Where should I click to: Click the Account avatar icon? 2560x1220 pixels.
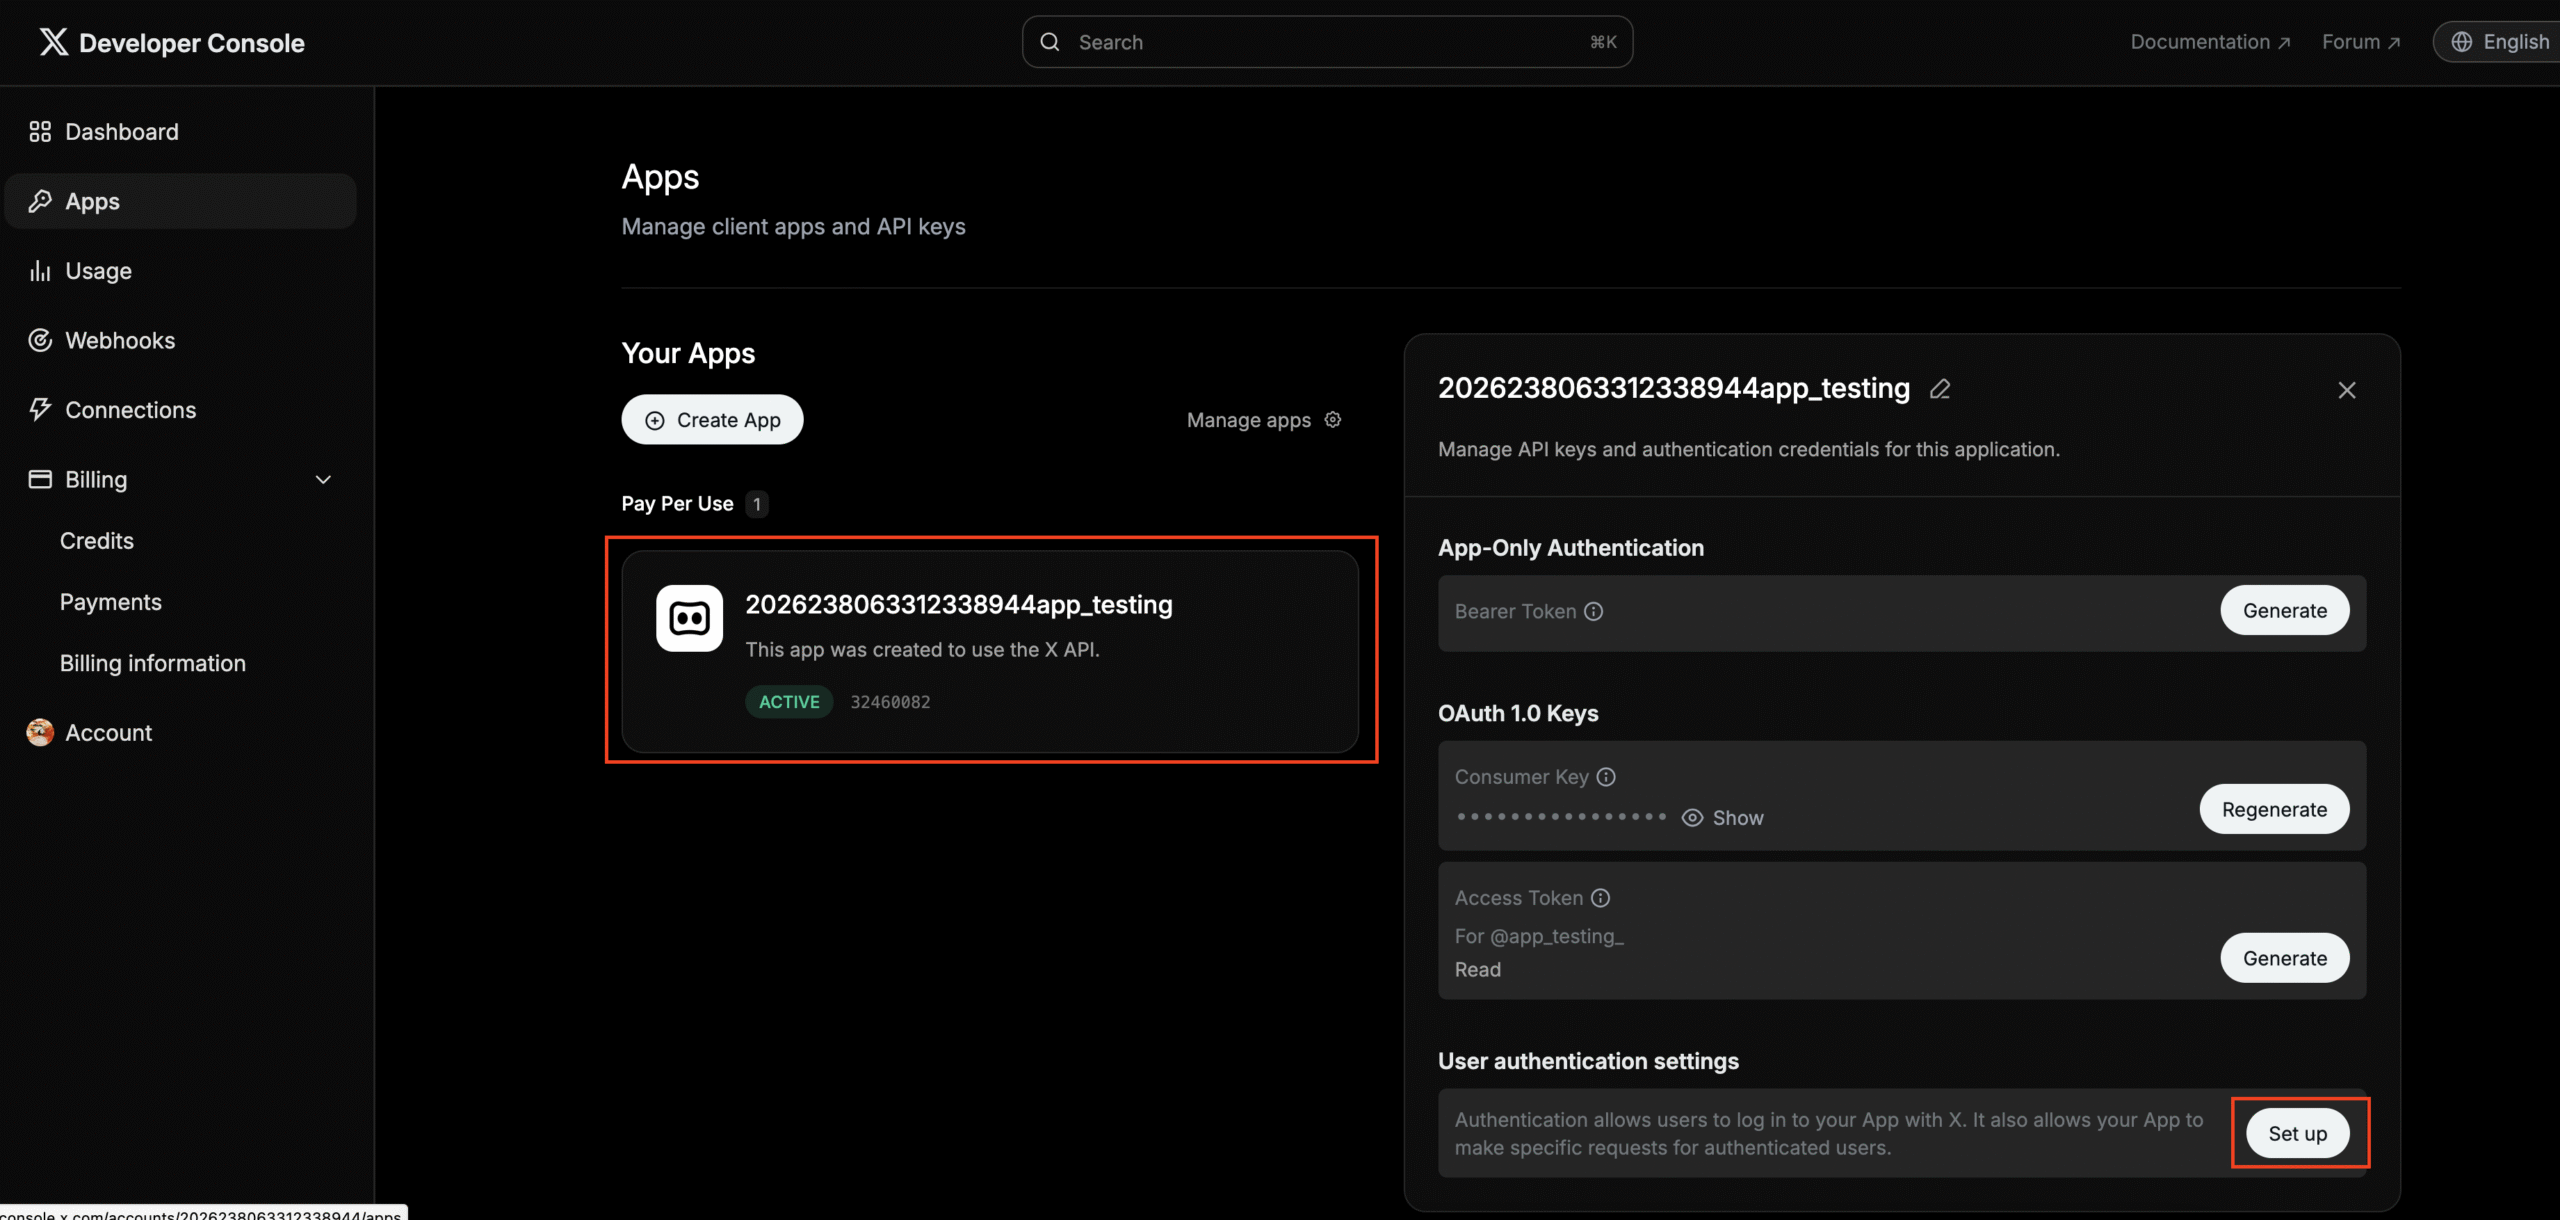coord(40,733)
